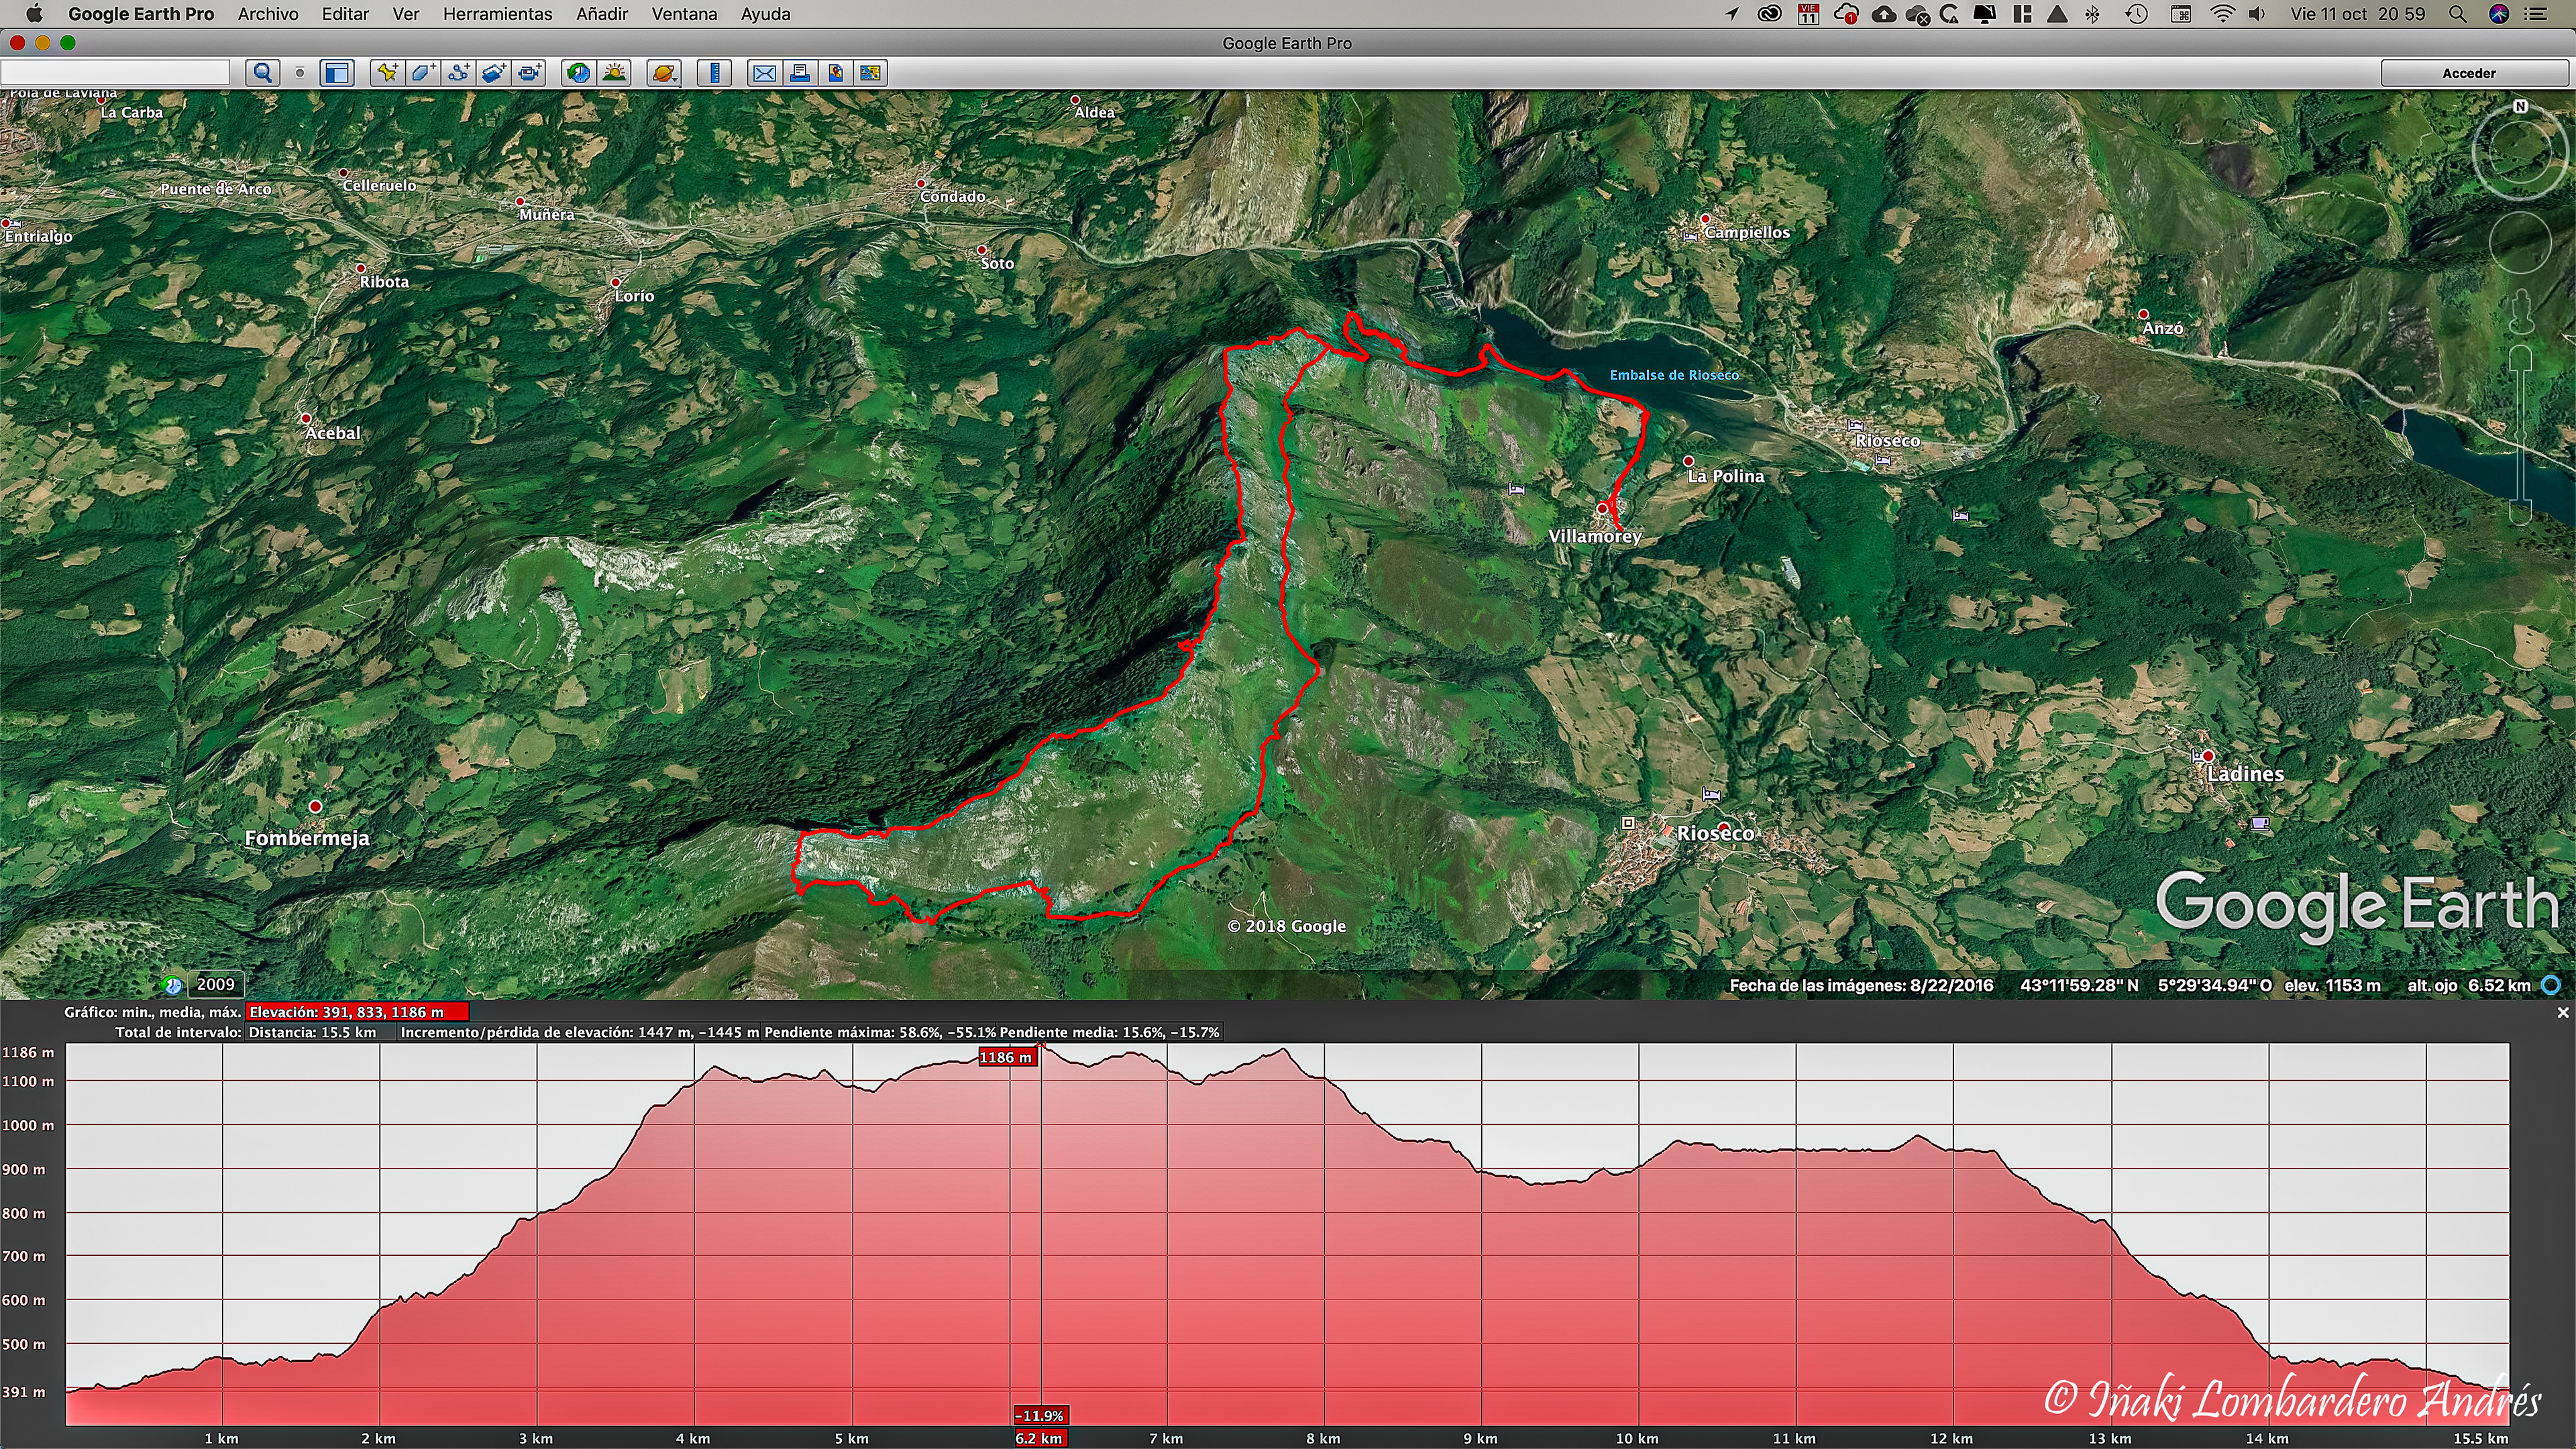Click the Pendiente media 15.6% readout
Screen dimensions: 2576x1449
click(x=1109, y=1032)
